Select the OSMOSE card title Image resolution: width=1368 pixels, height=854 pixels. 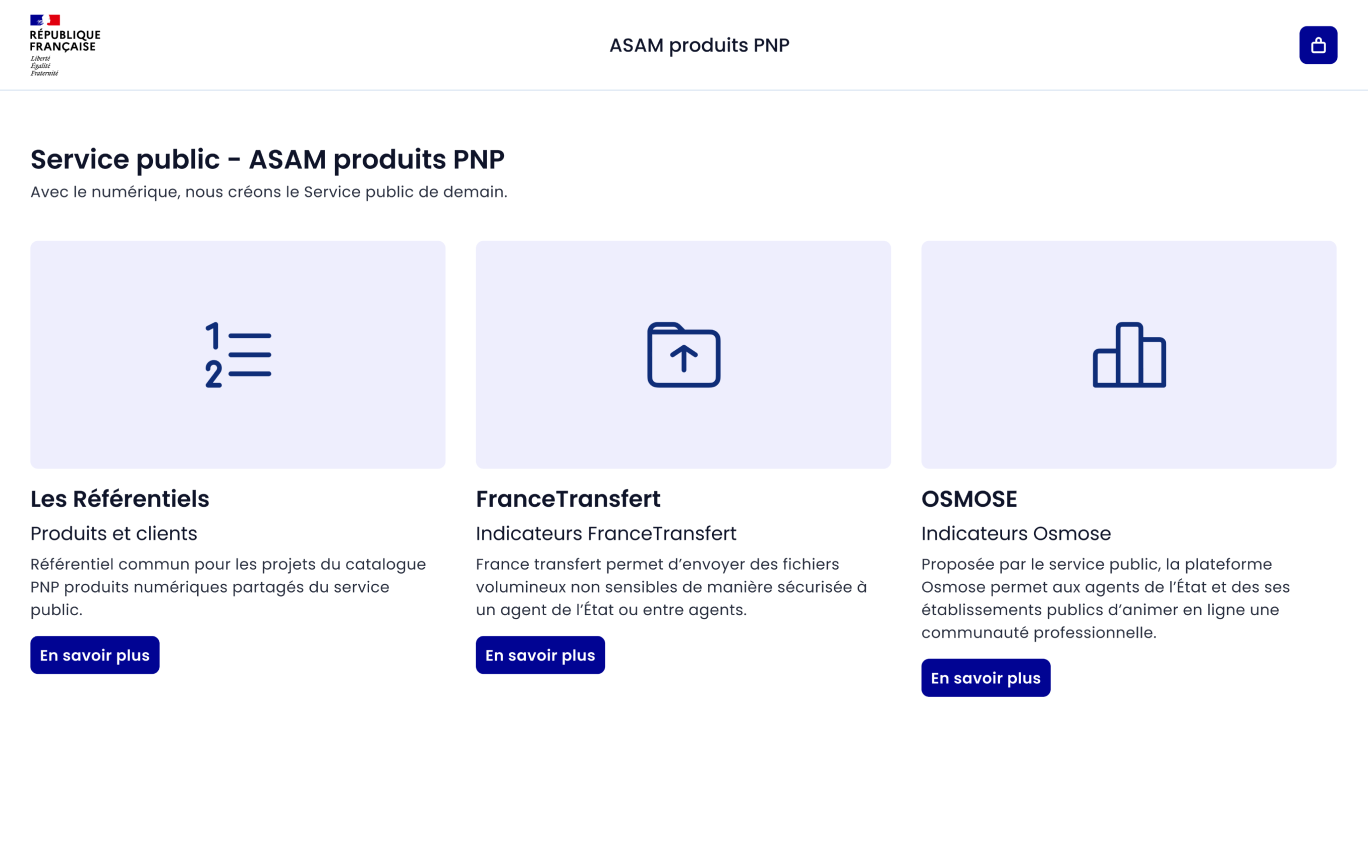pyautogui.click(x=969, y=498)
